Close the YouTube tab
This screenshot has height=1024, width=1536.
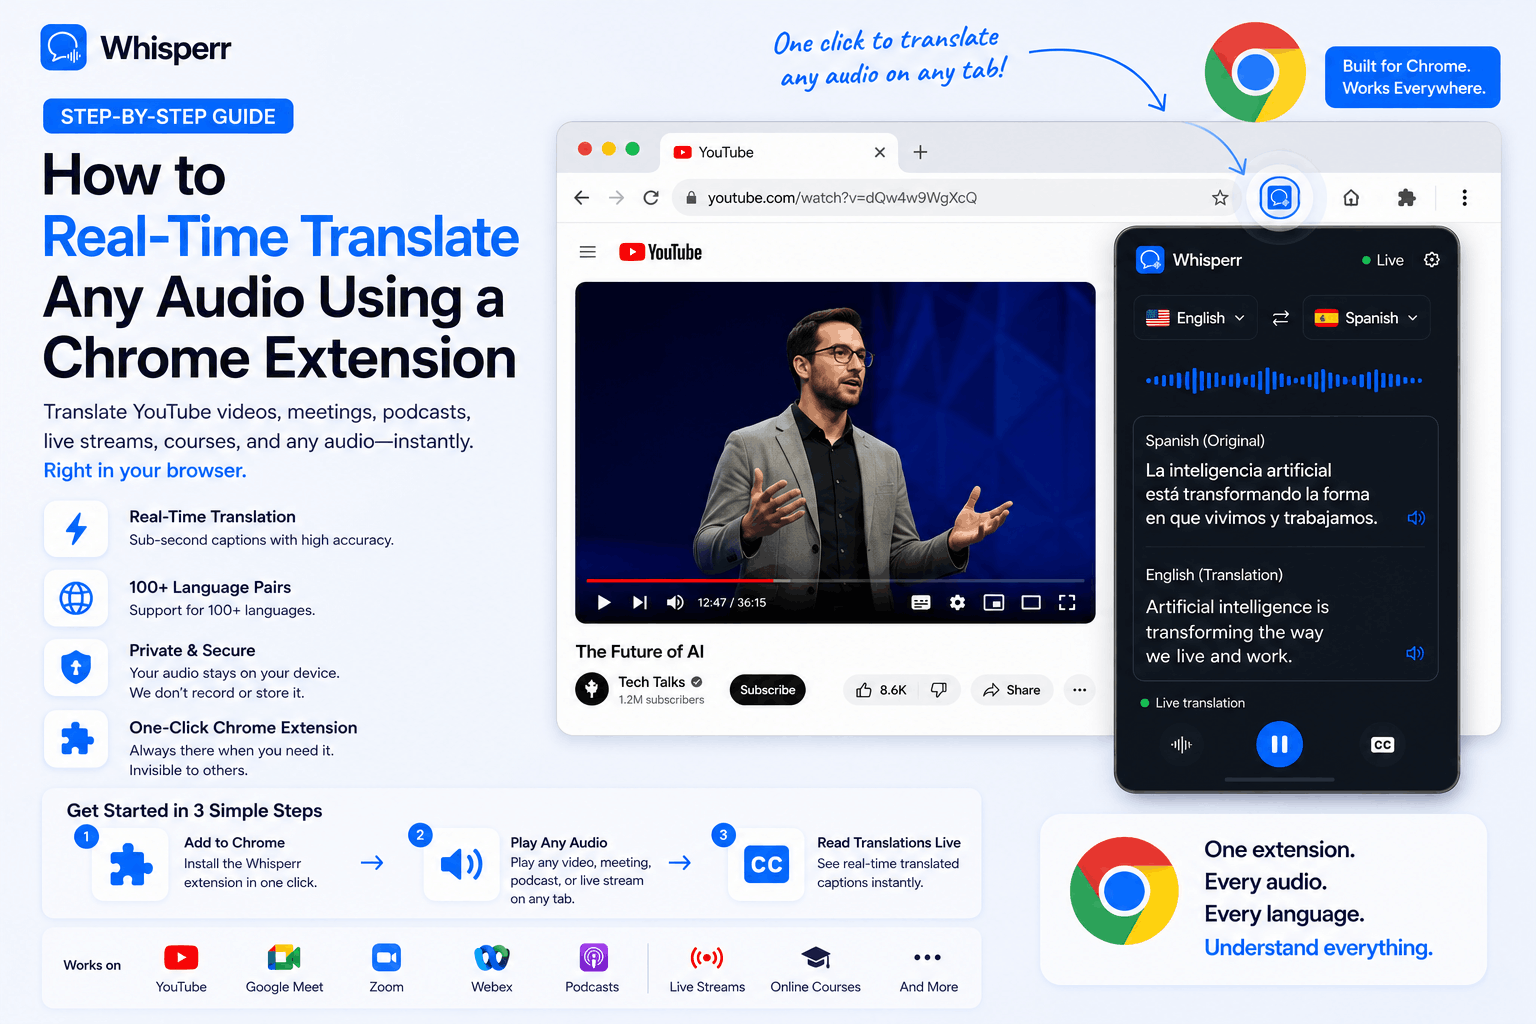point(880,152)
